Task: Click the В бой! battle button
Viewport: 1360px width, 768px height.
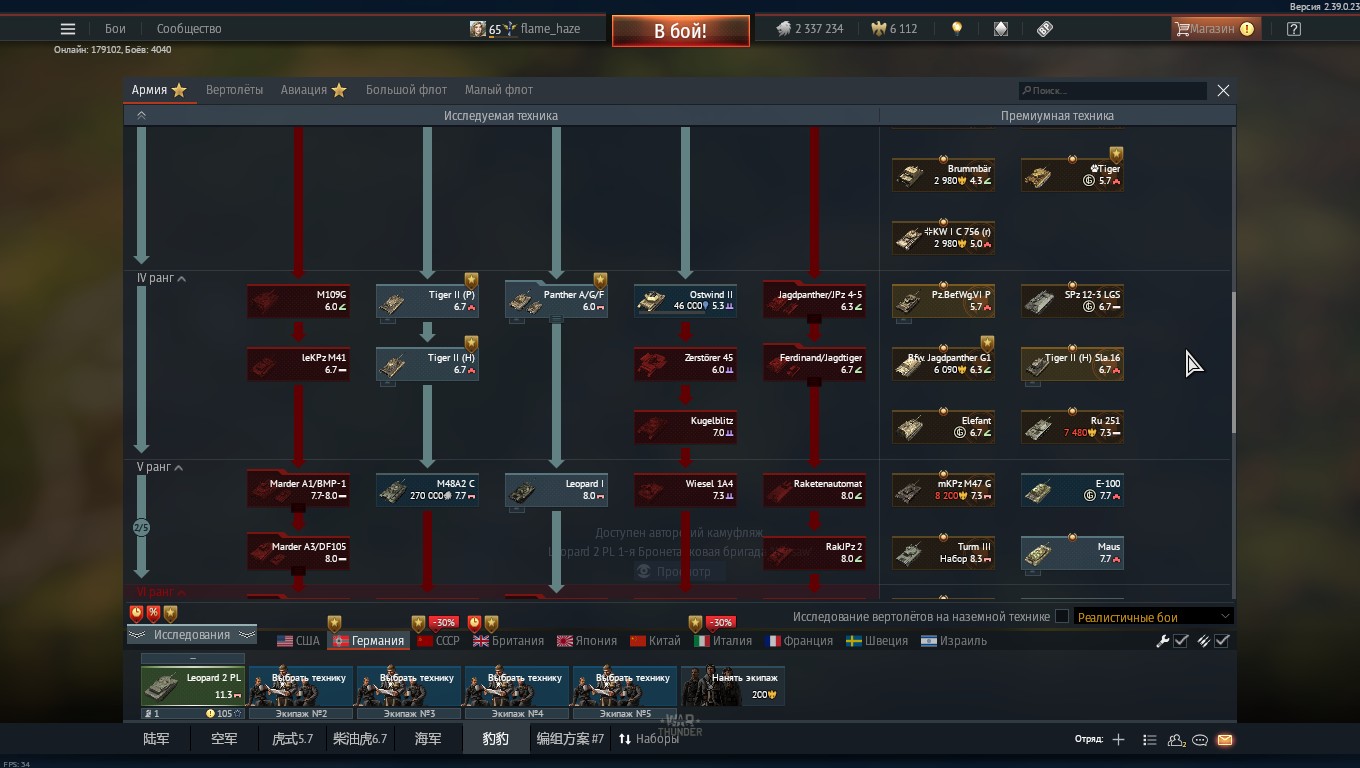Action: point(681,31)
